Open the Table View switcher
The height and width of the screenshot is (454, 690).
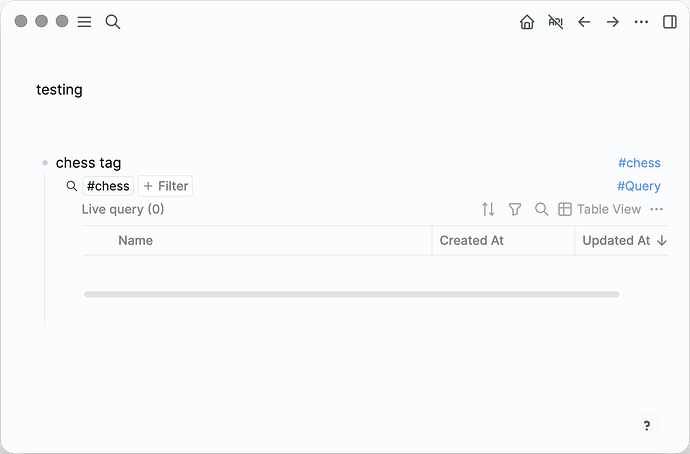click(x=599, y=209)
